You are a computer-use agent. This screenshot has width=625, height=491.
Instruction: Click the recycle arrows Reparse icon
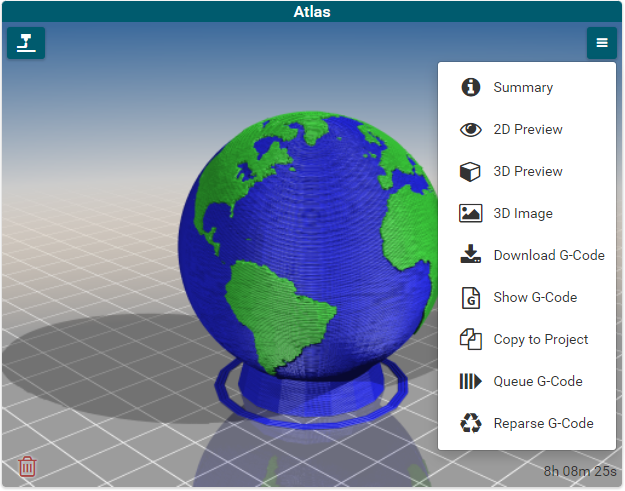tap(471, 423)
